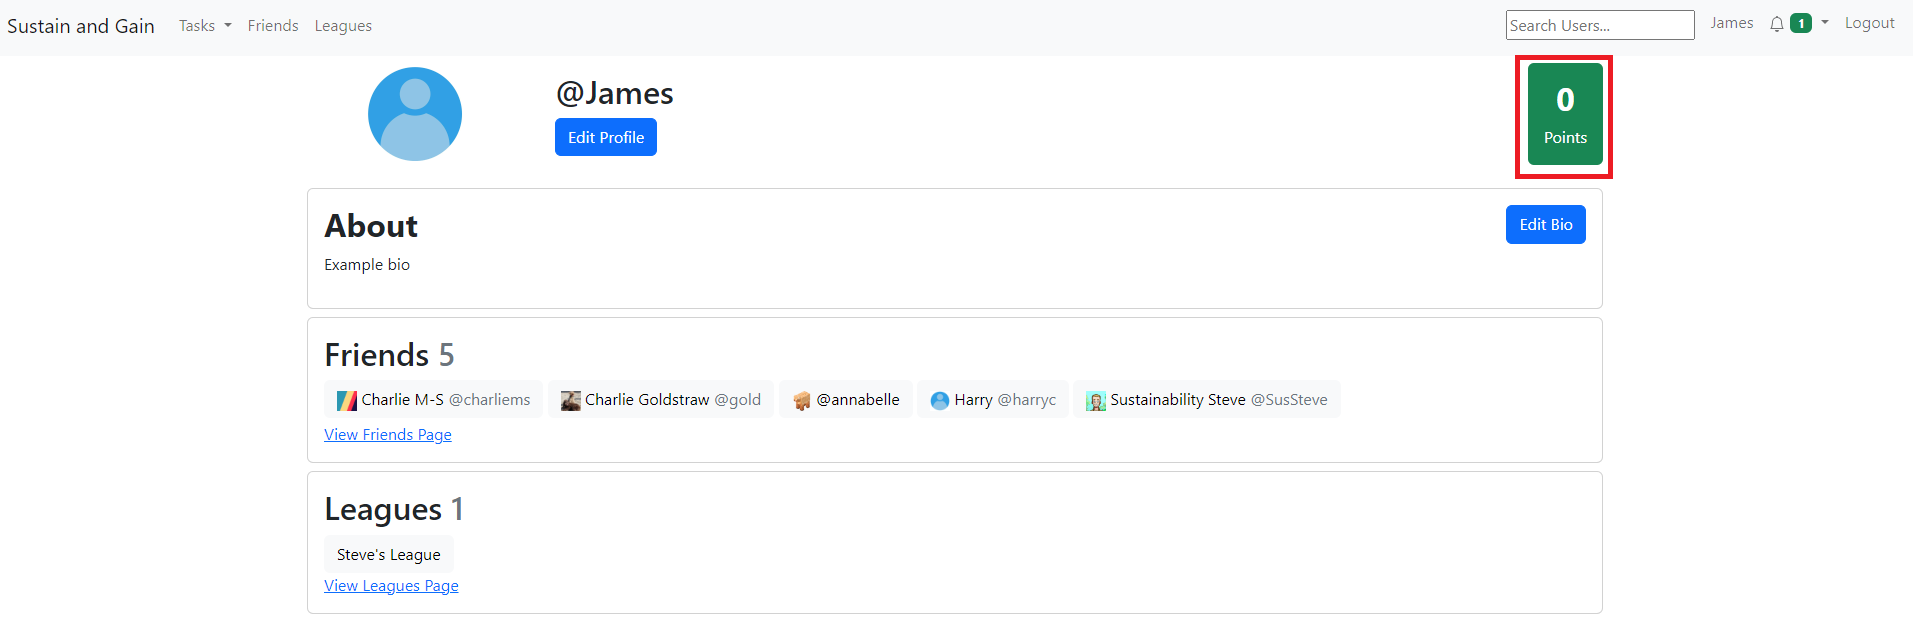Select the Steve's League chip
Screen dimensions: 1925x643
click(388, 555)
